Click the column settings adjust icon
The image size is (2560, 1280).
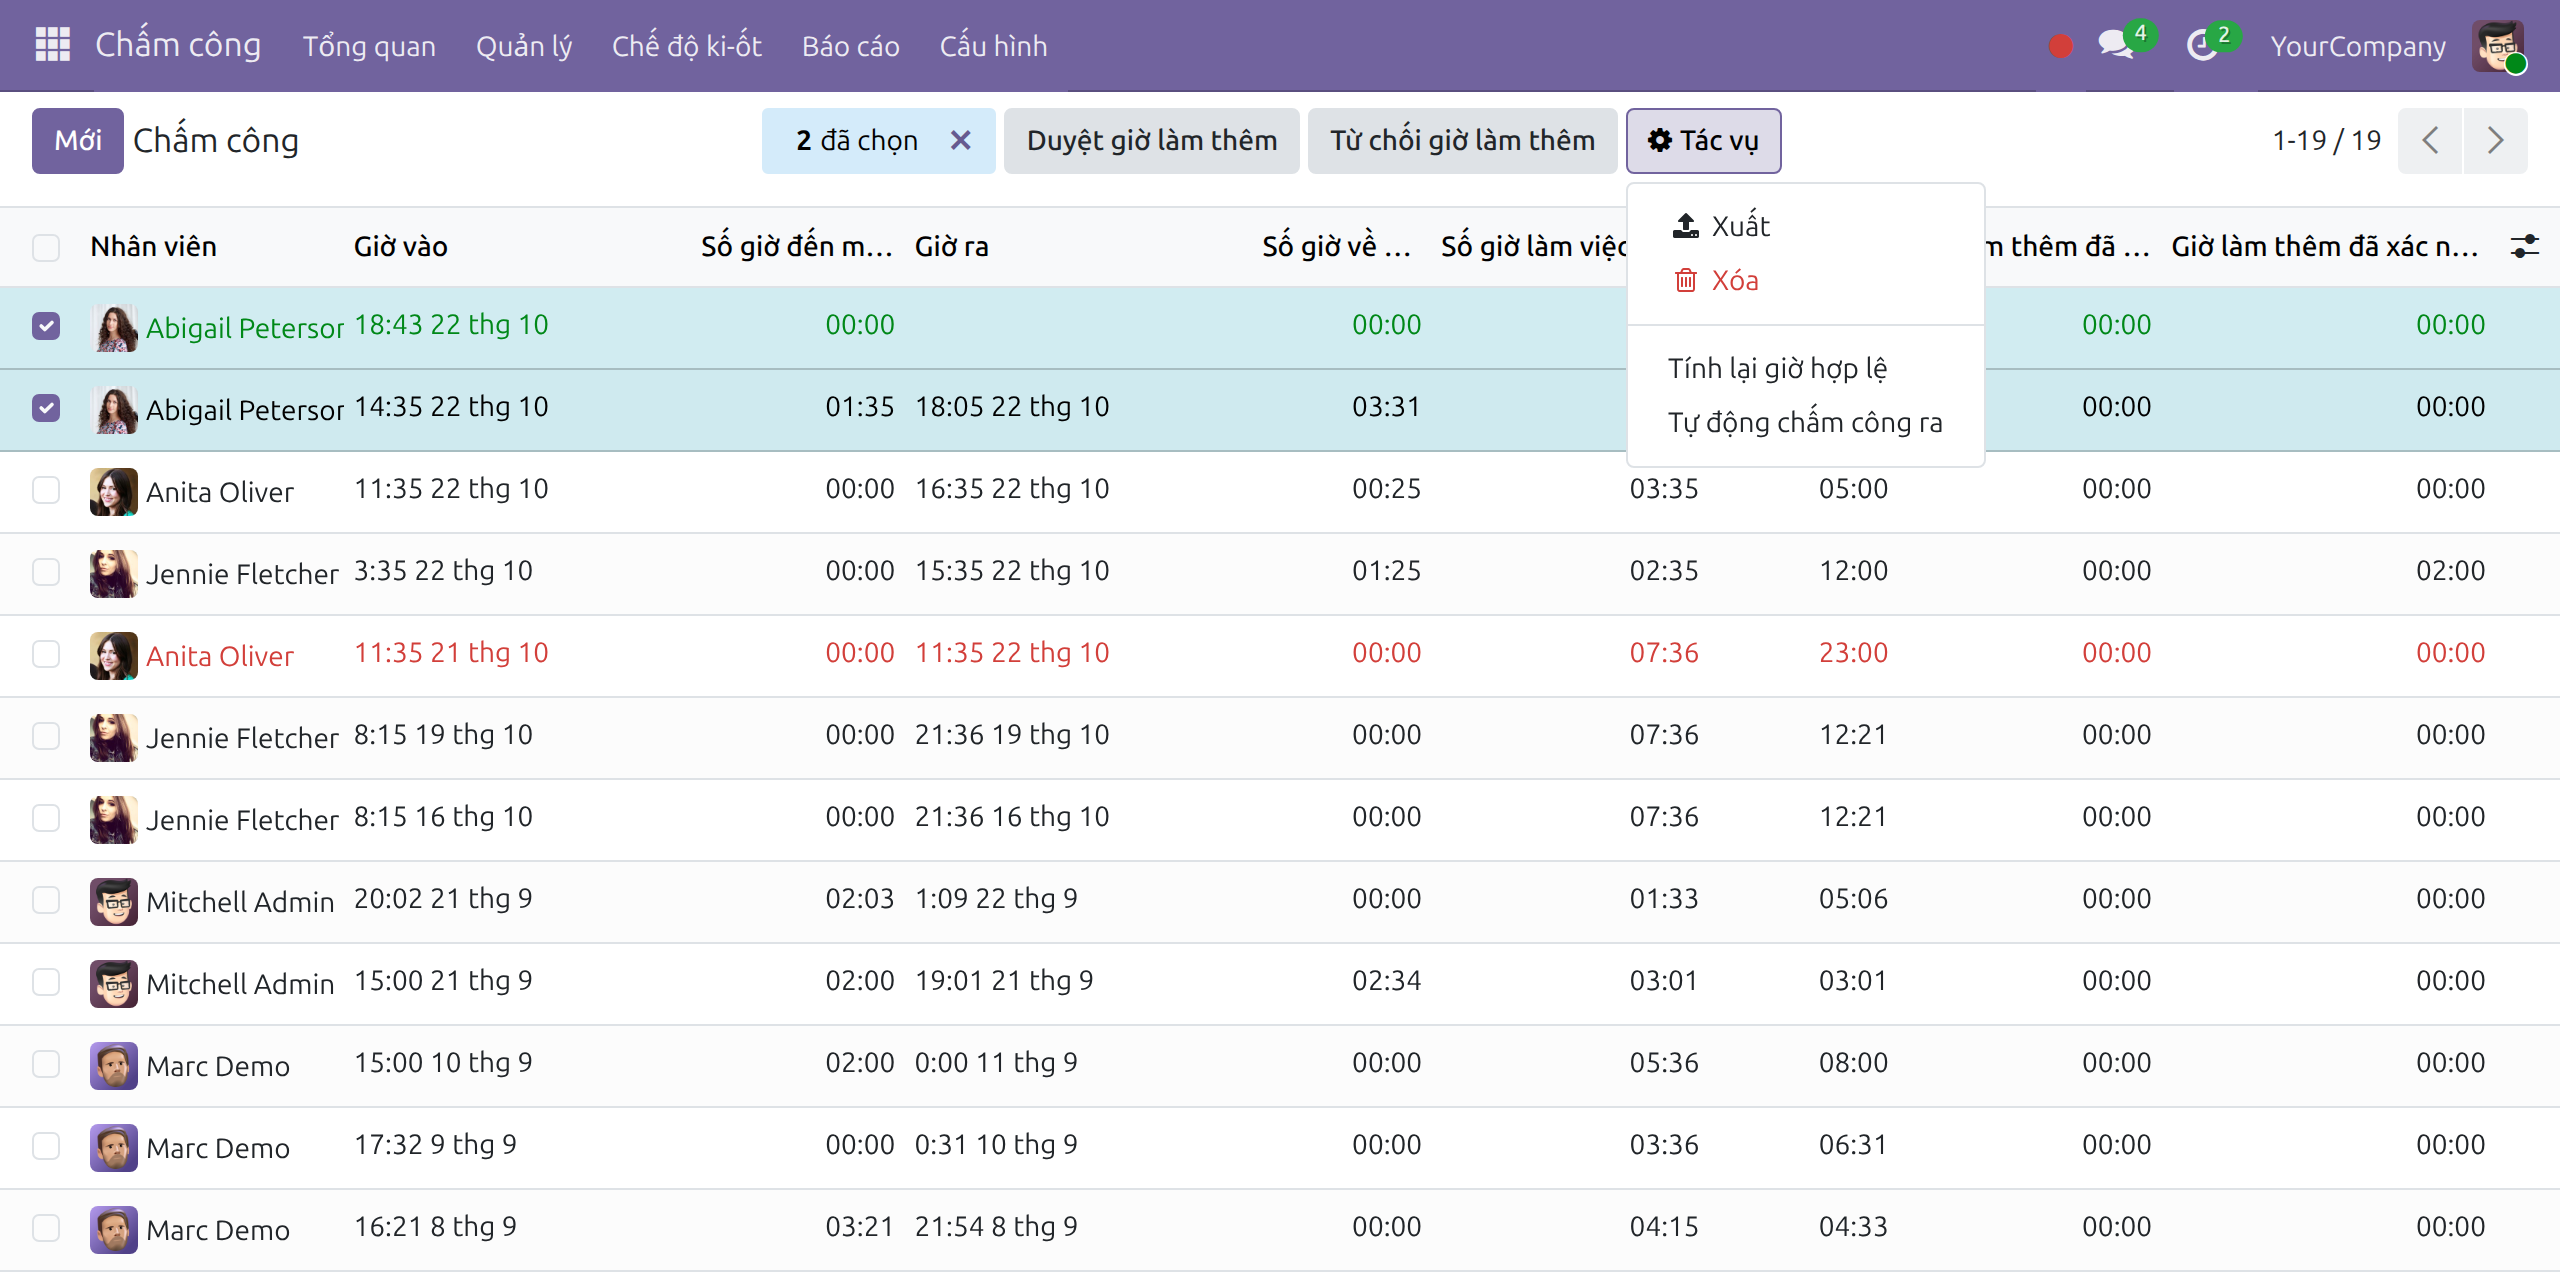2524,246
